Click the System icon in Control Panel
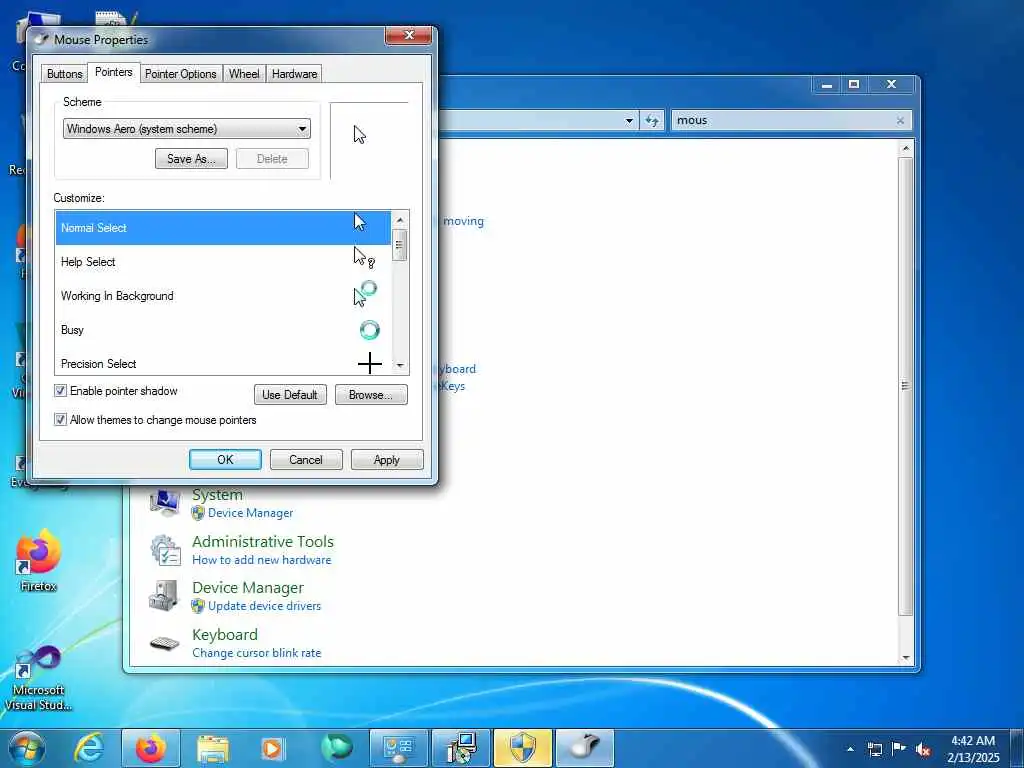The width and height of the screenshot is (1024, 768). click(x=165, y=503)
